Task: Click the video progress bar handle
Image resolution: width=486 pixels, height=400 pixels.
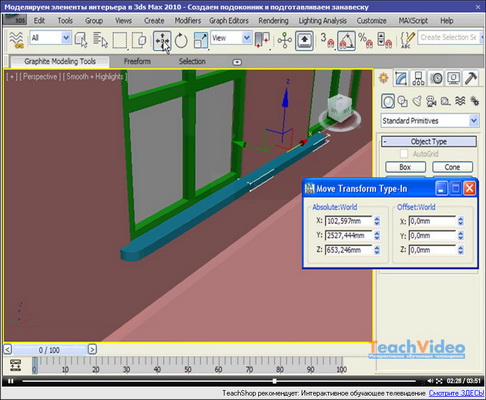Action: [x=274, y=381]
